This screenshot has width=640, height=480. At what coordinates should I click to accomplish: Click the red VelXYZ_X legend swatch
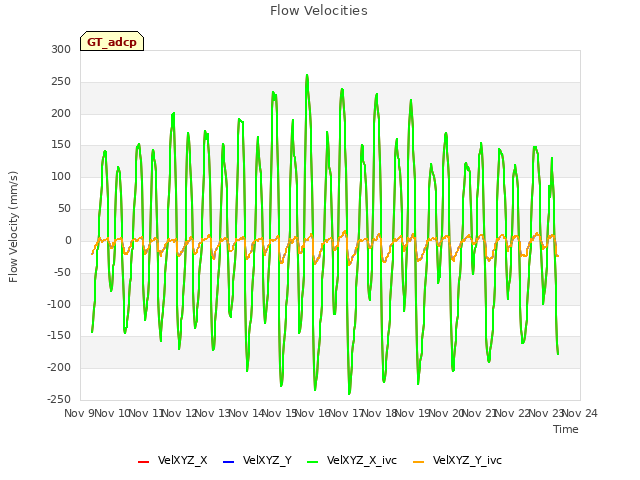tap(143, 462)
